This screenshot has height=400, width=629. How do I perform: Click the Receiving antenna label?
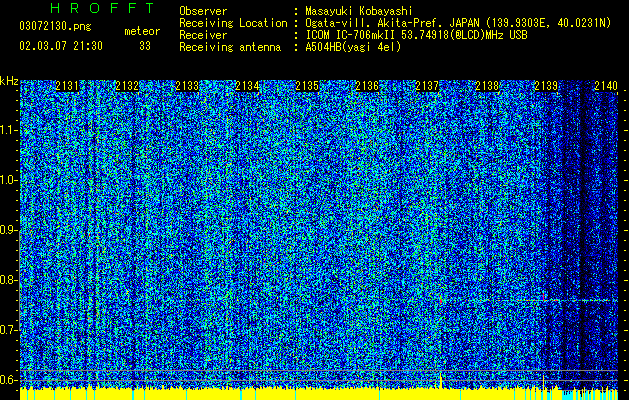coord(230,47)
